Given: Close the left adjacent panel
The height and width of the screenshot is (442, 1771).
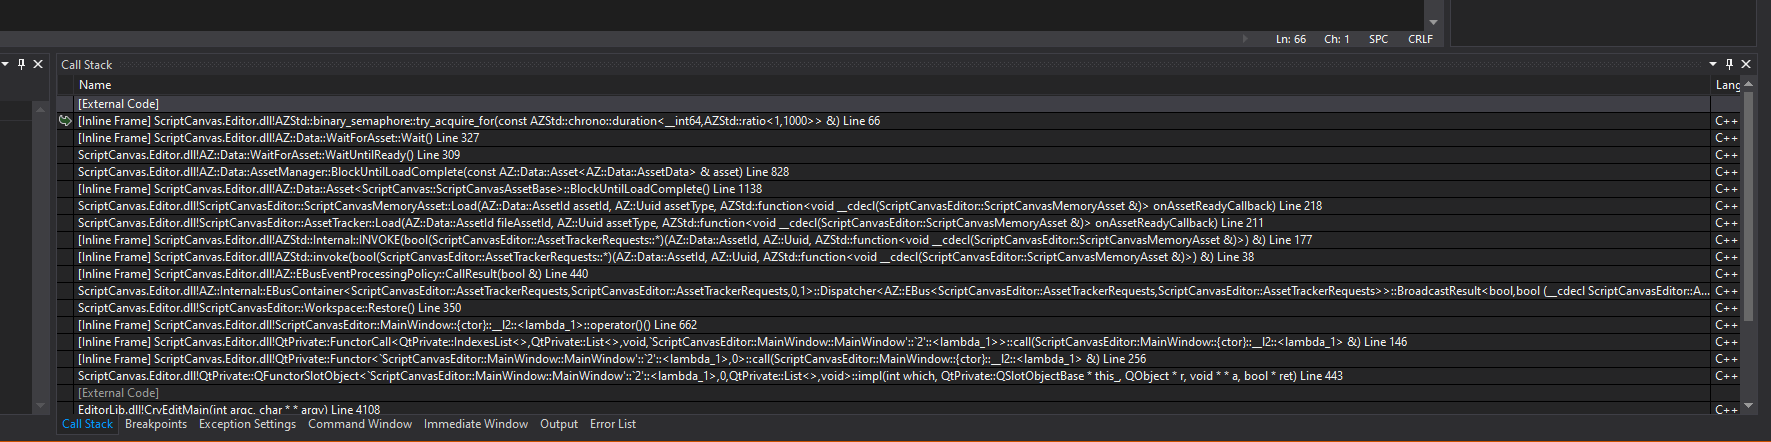Looking at the screenshot, I should coord(38,64).
